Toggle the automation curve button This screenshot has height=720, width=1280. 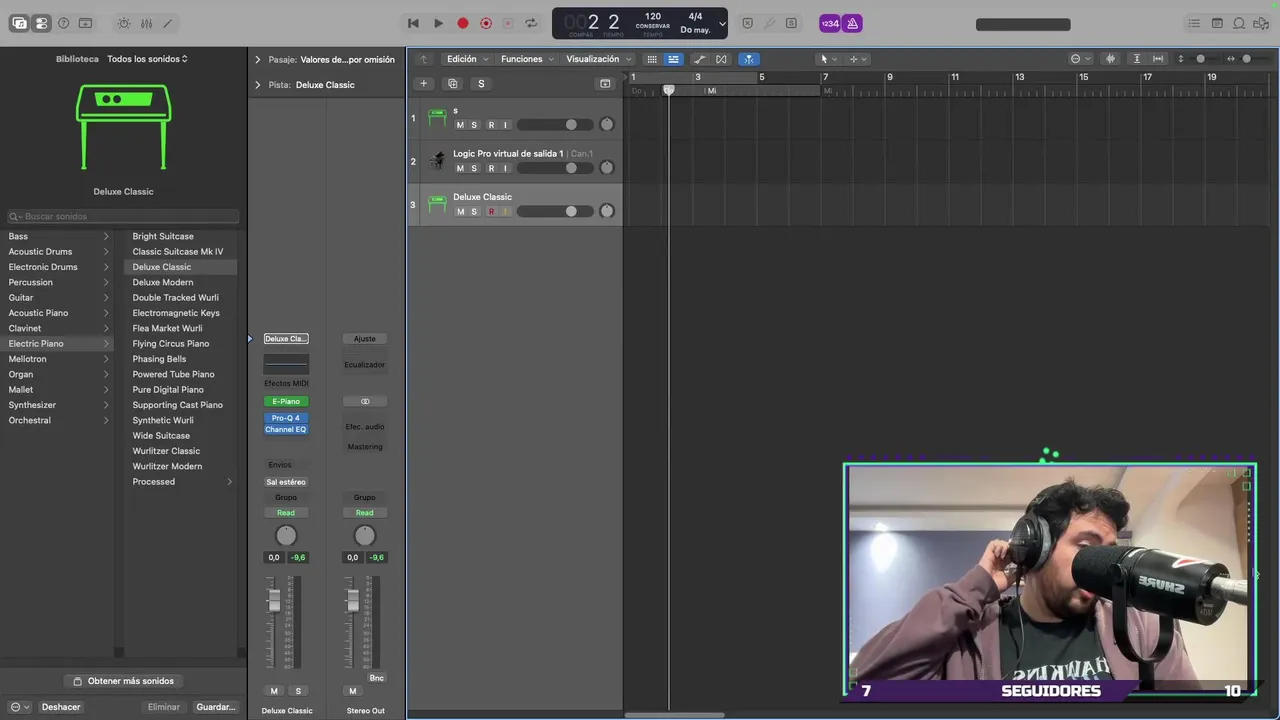(700, 59)
